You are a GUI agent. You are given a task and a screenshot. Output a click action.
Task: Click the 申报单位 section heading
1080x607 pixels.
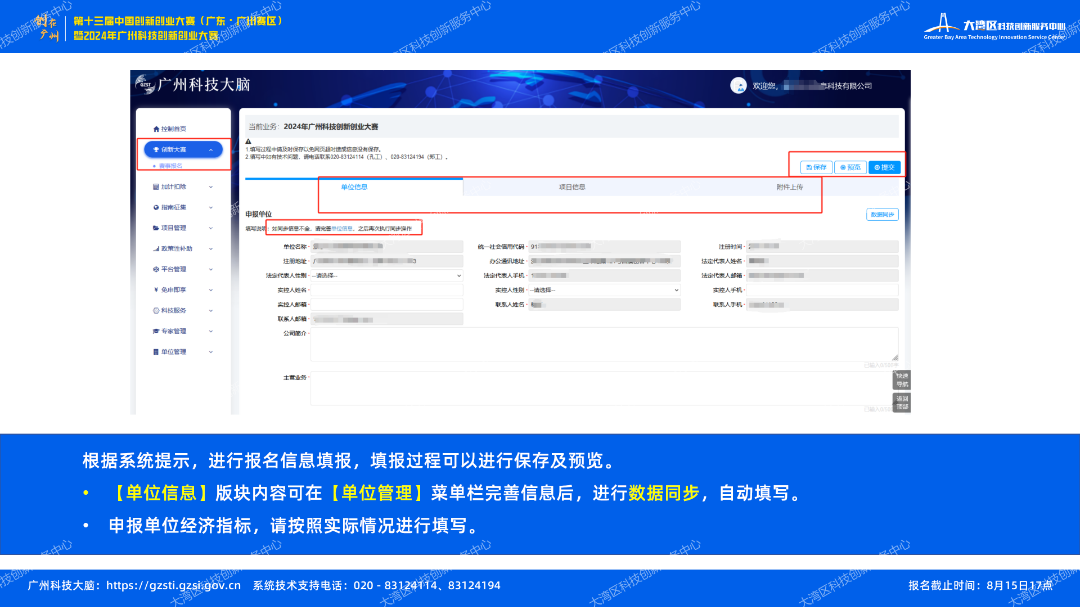pyautogui.click(x=258, y=214)
